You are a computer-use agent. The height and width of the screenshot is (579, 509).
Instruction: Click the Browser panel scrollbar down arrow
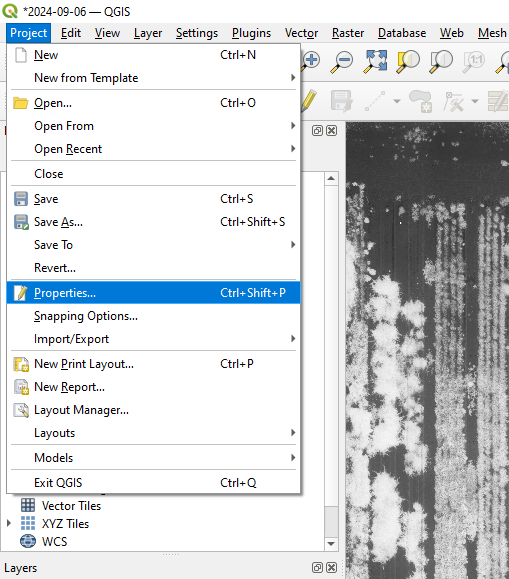331,544
